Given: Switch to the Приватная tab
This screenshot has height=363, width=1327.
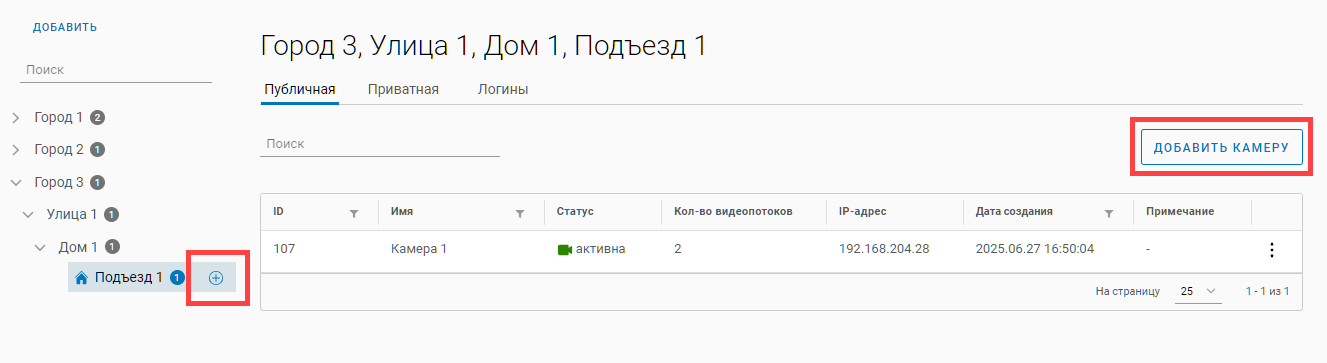Looking at the screenshot, I should pyautogui.click(x=403, y=89).
